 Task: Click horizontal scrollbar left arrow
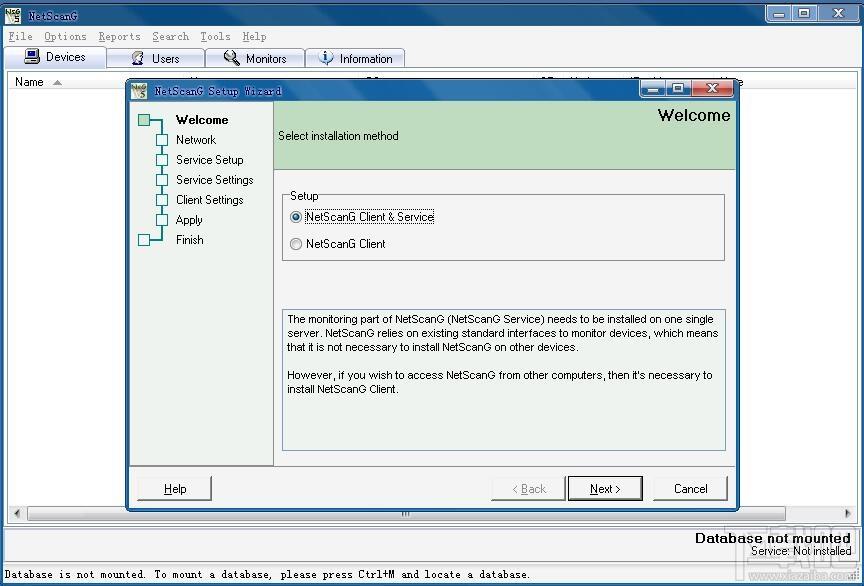point(17,514)
